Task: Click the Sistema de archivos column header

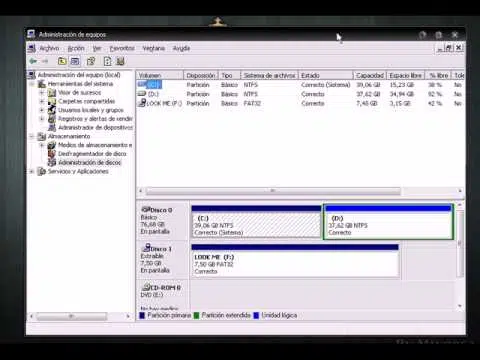Action: 269,76
